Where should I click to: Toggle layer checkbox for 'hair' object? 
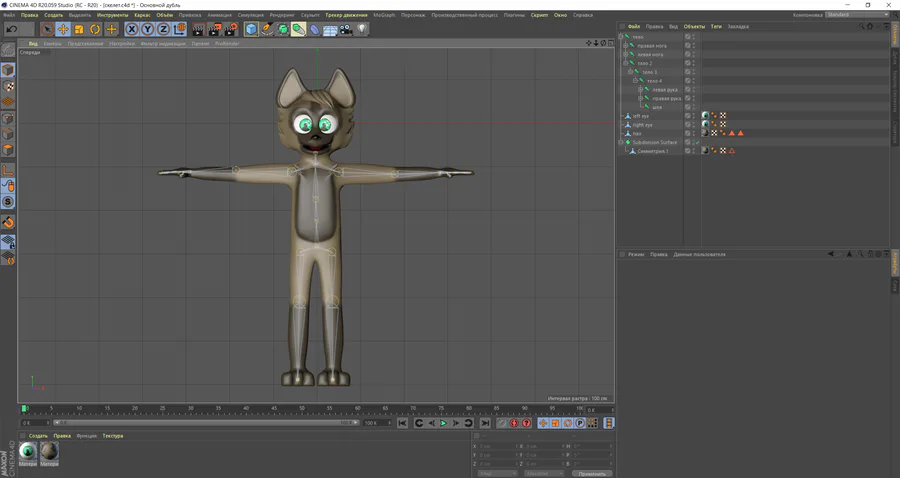[688, 133]
